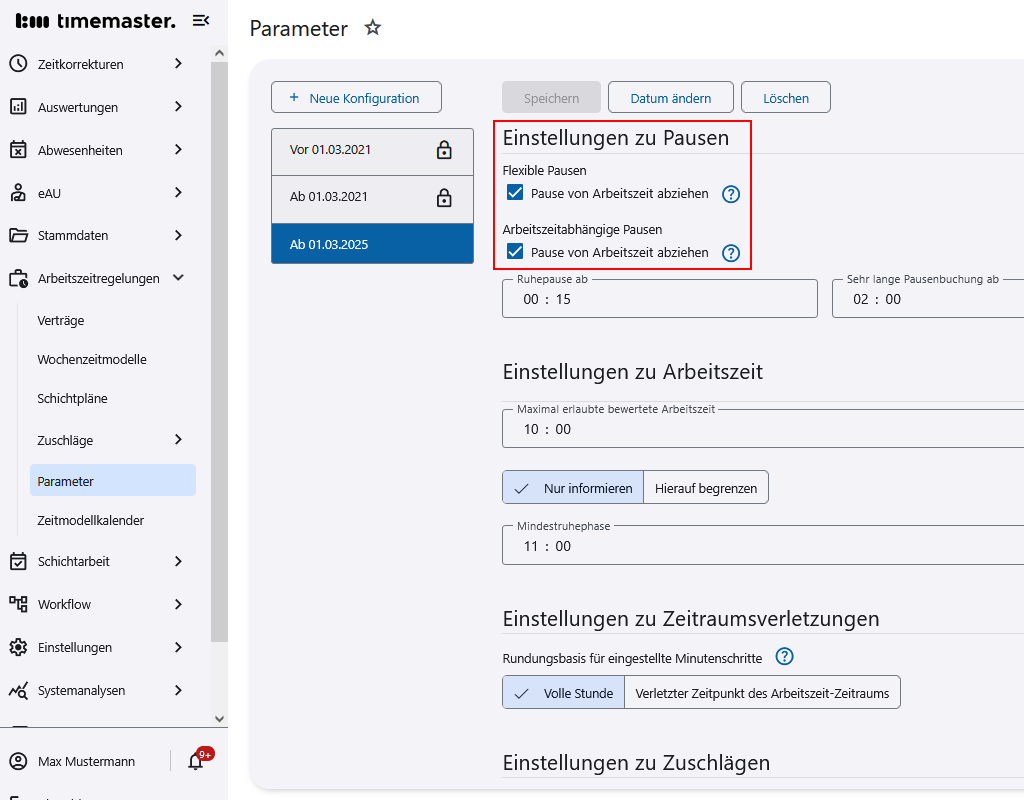Screen dimensions: 1024x800
Task: Select the Hierauf begrenzen option
Action: tap(705, 488)
